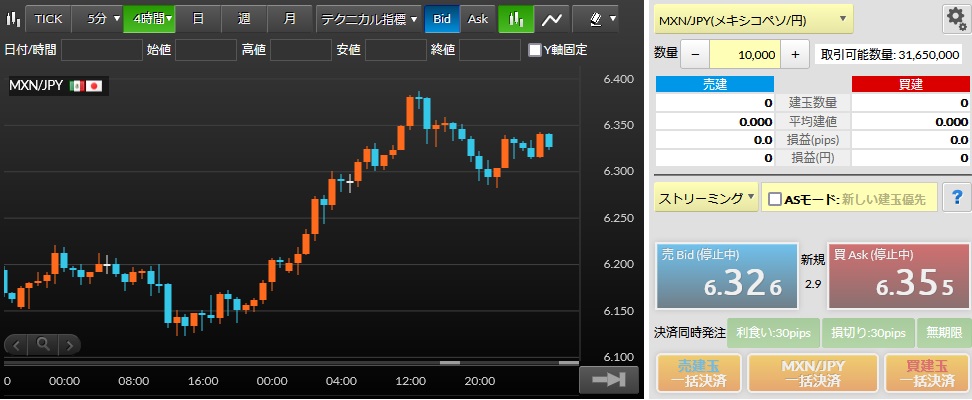Increase quantity with plus button
This screenshot has height=400, width=972.
point(795,55)
